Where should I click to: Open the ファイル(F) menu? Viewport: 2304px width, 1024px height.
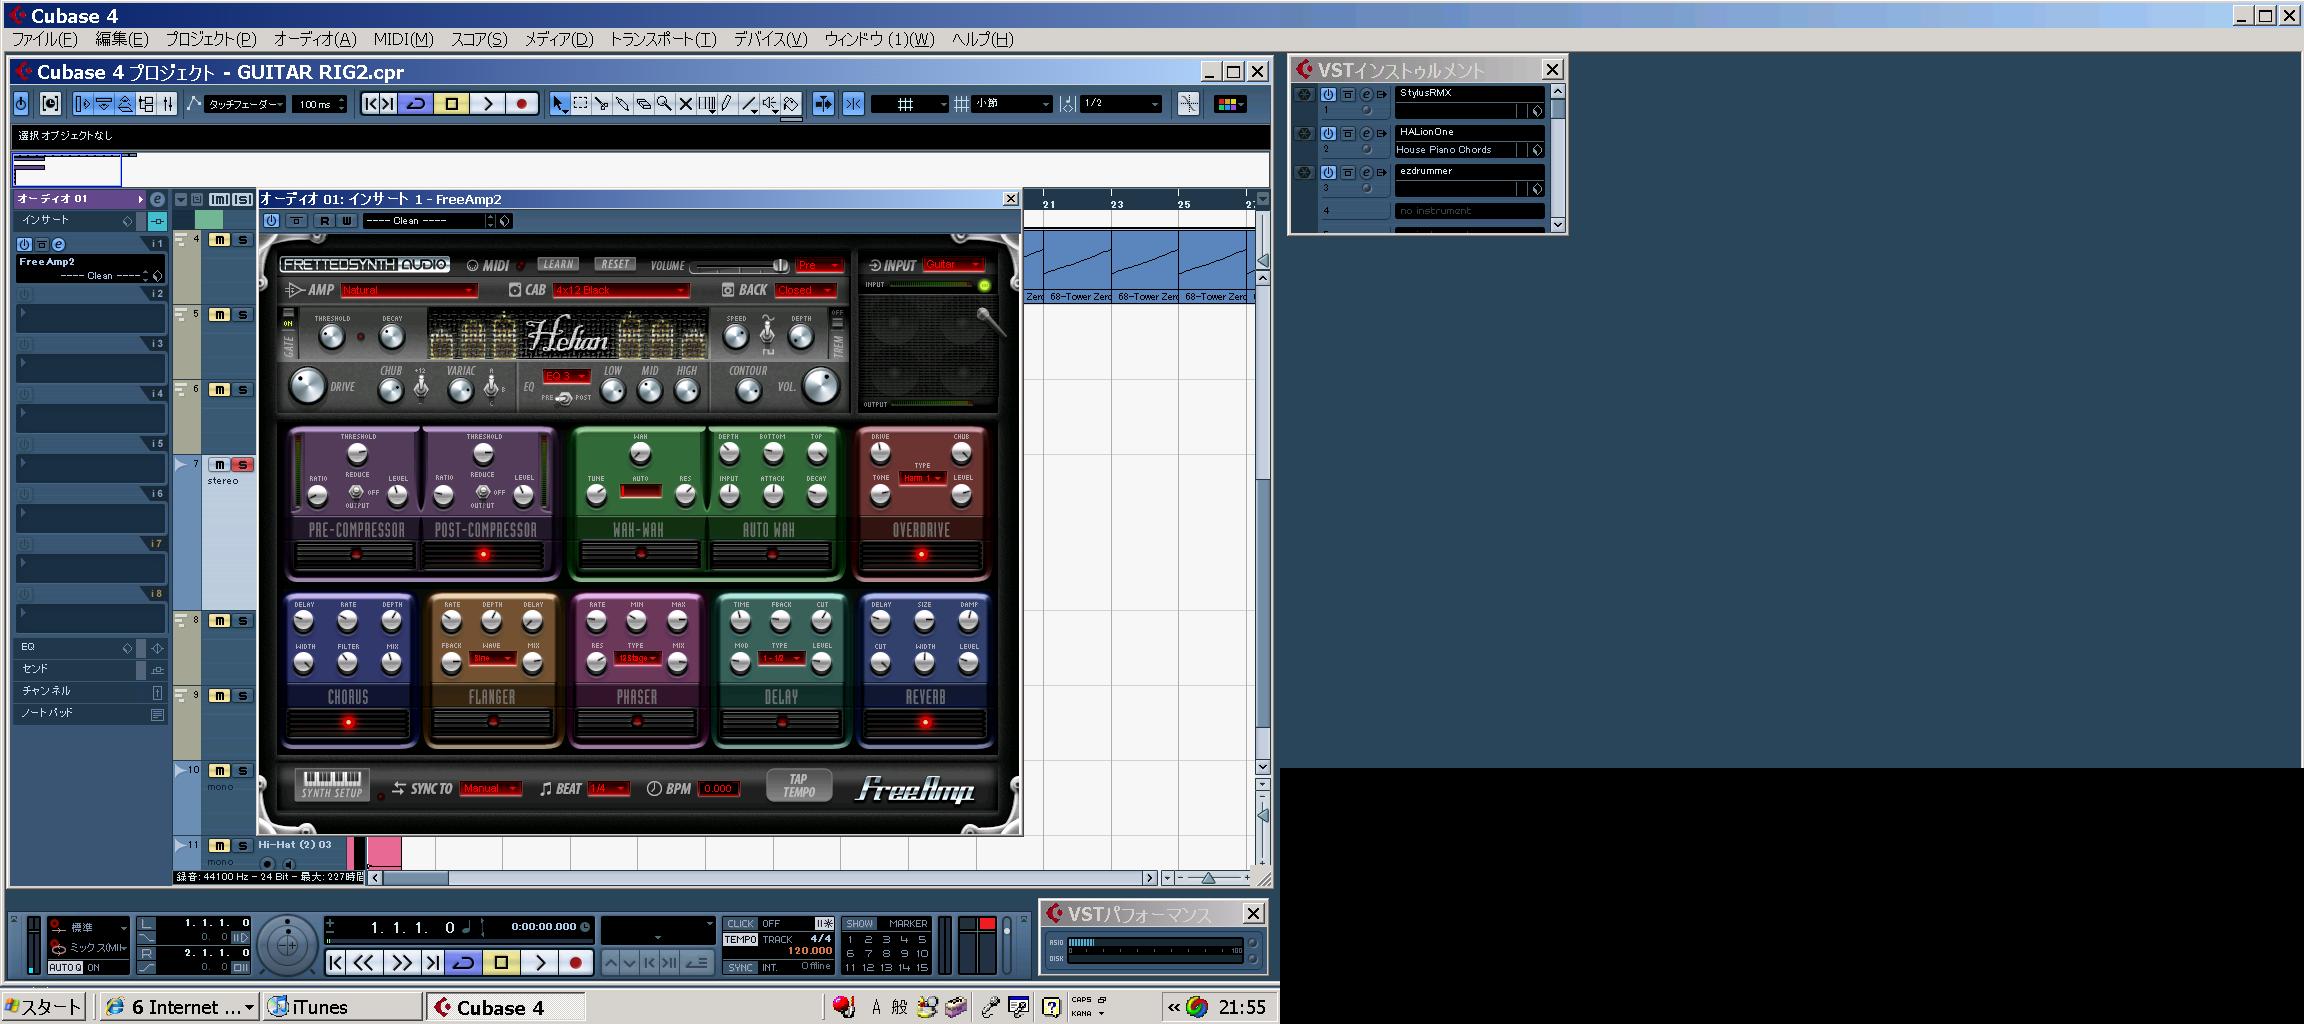(45, 39)
